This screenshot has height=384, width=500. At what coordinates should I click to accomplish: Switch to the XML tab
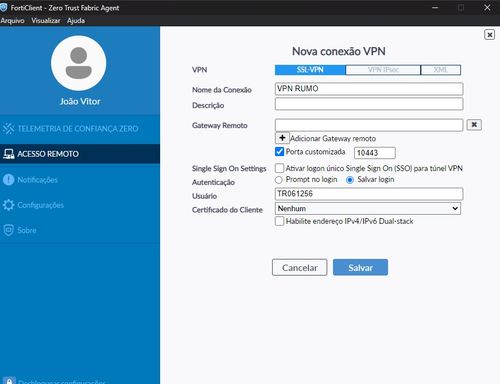[441, 70]
